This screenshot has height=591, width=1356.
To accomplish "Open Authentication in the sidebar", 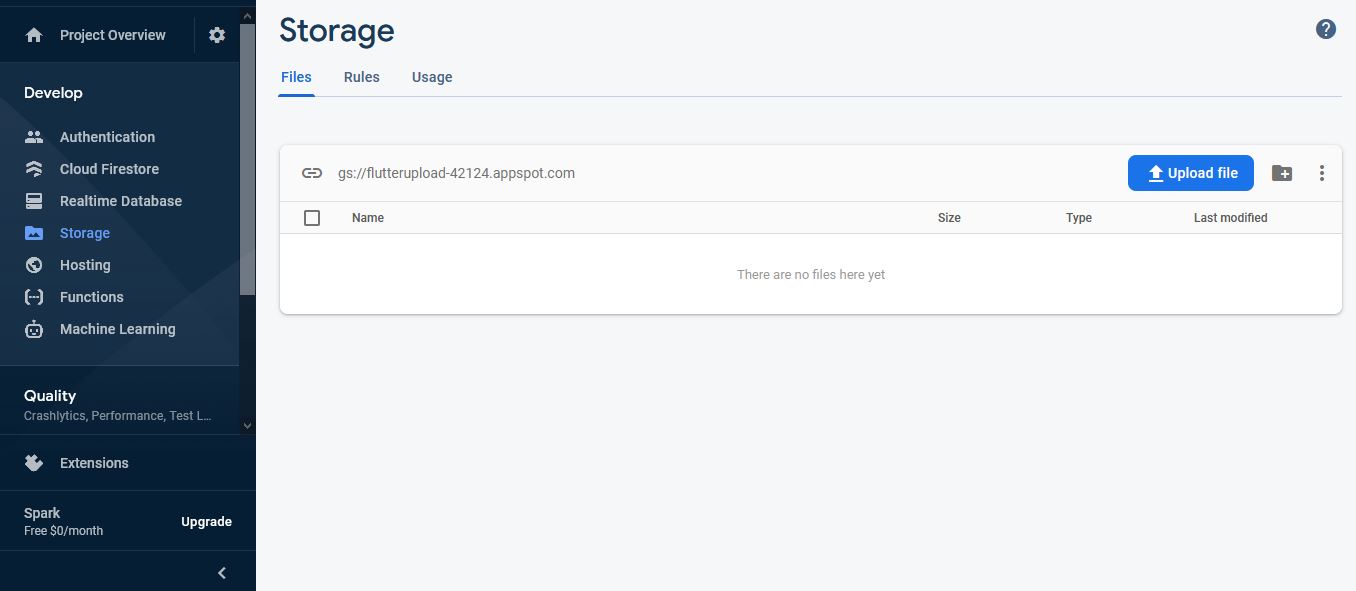I will tap(107, 137).
